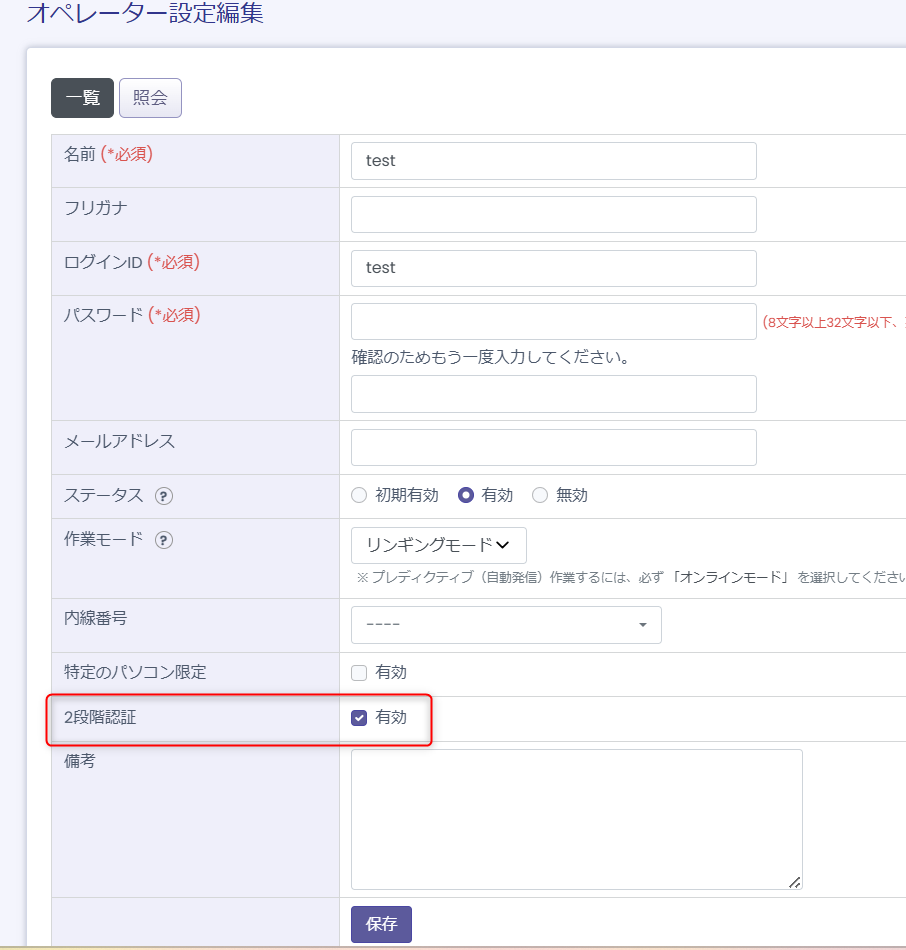
Task: Switch to the 照会 tab
Action: [150, 98]
